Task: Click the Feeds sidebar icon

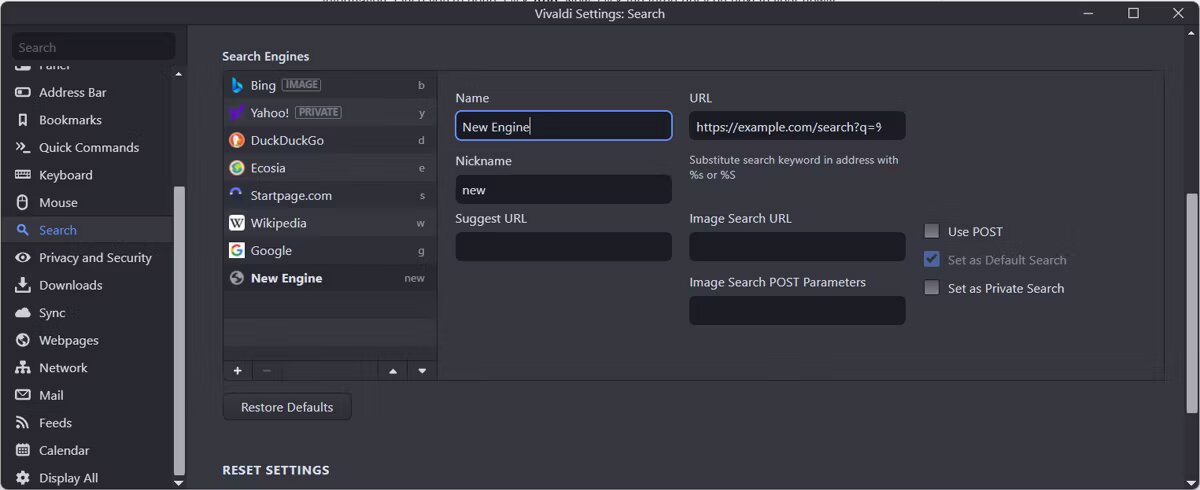Action: [23, 423]
